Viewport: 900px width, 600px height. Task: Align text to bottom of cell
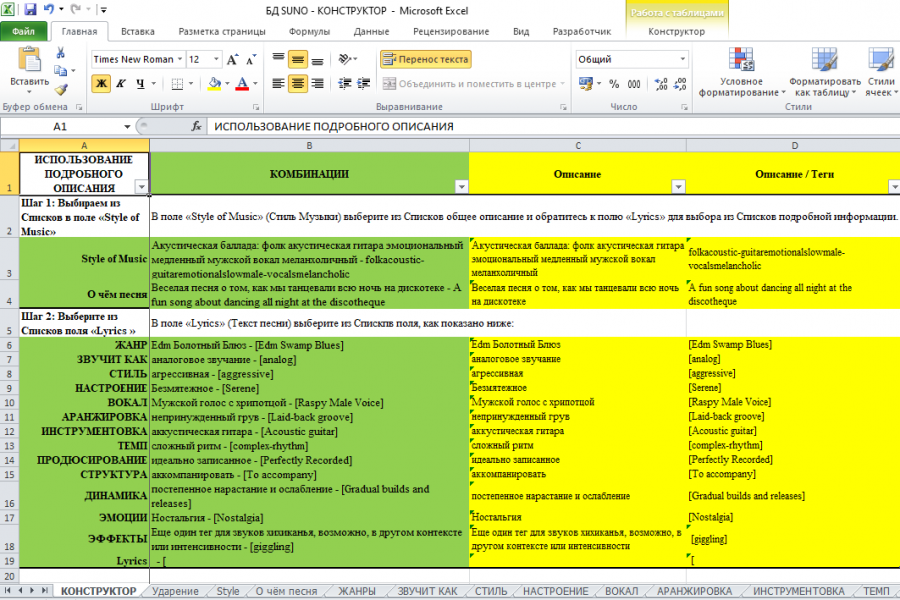tap(317, 60)
